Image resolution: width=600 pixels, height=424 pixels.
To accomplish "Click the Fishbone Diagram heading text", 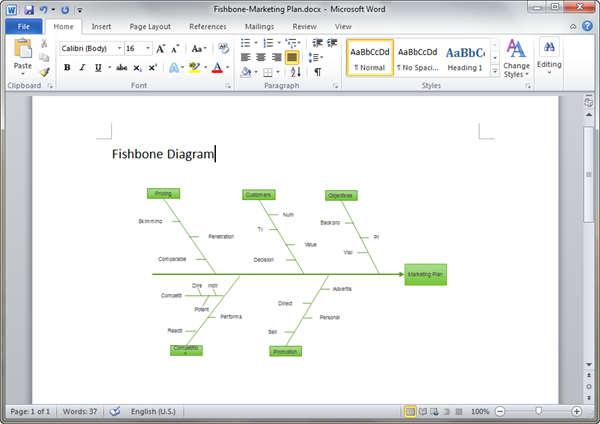I will click(x=163, y=154).
